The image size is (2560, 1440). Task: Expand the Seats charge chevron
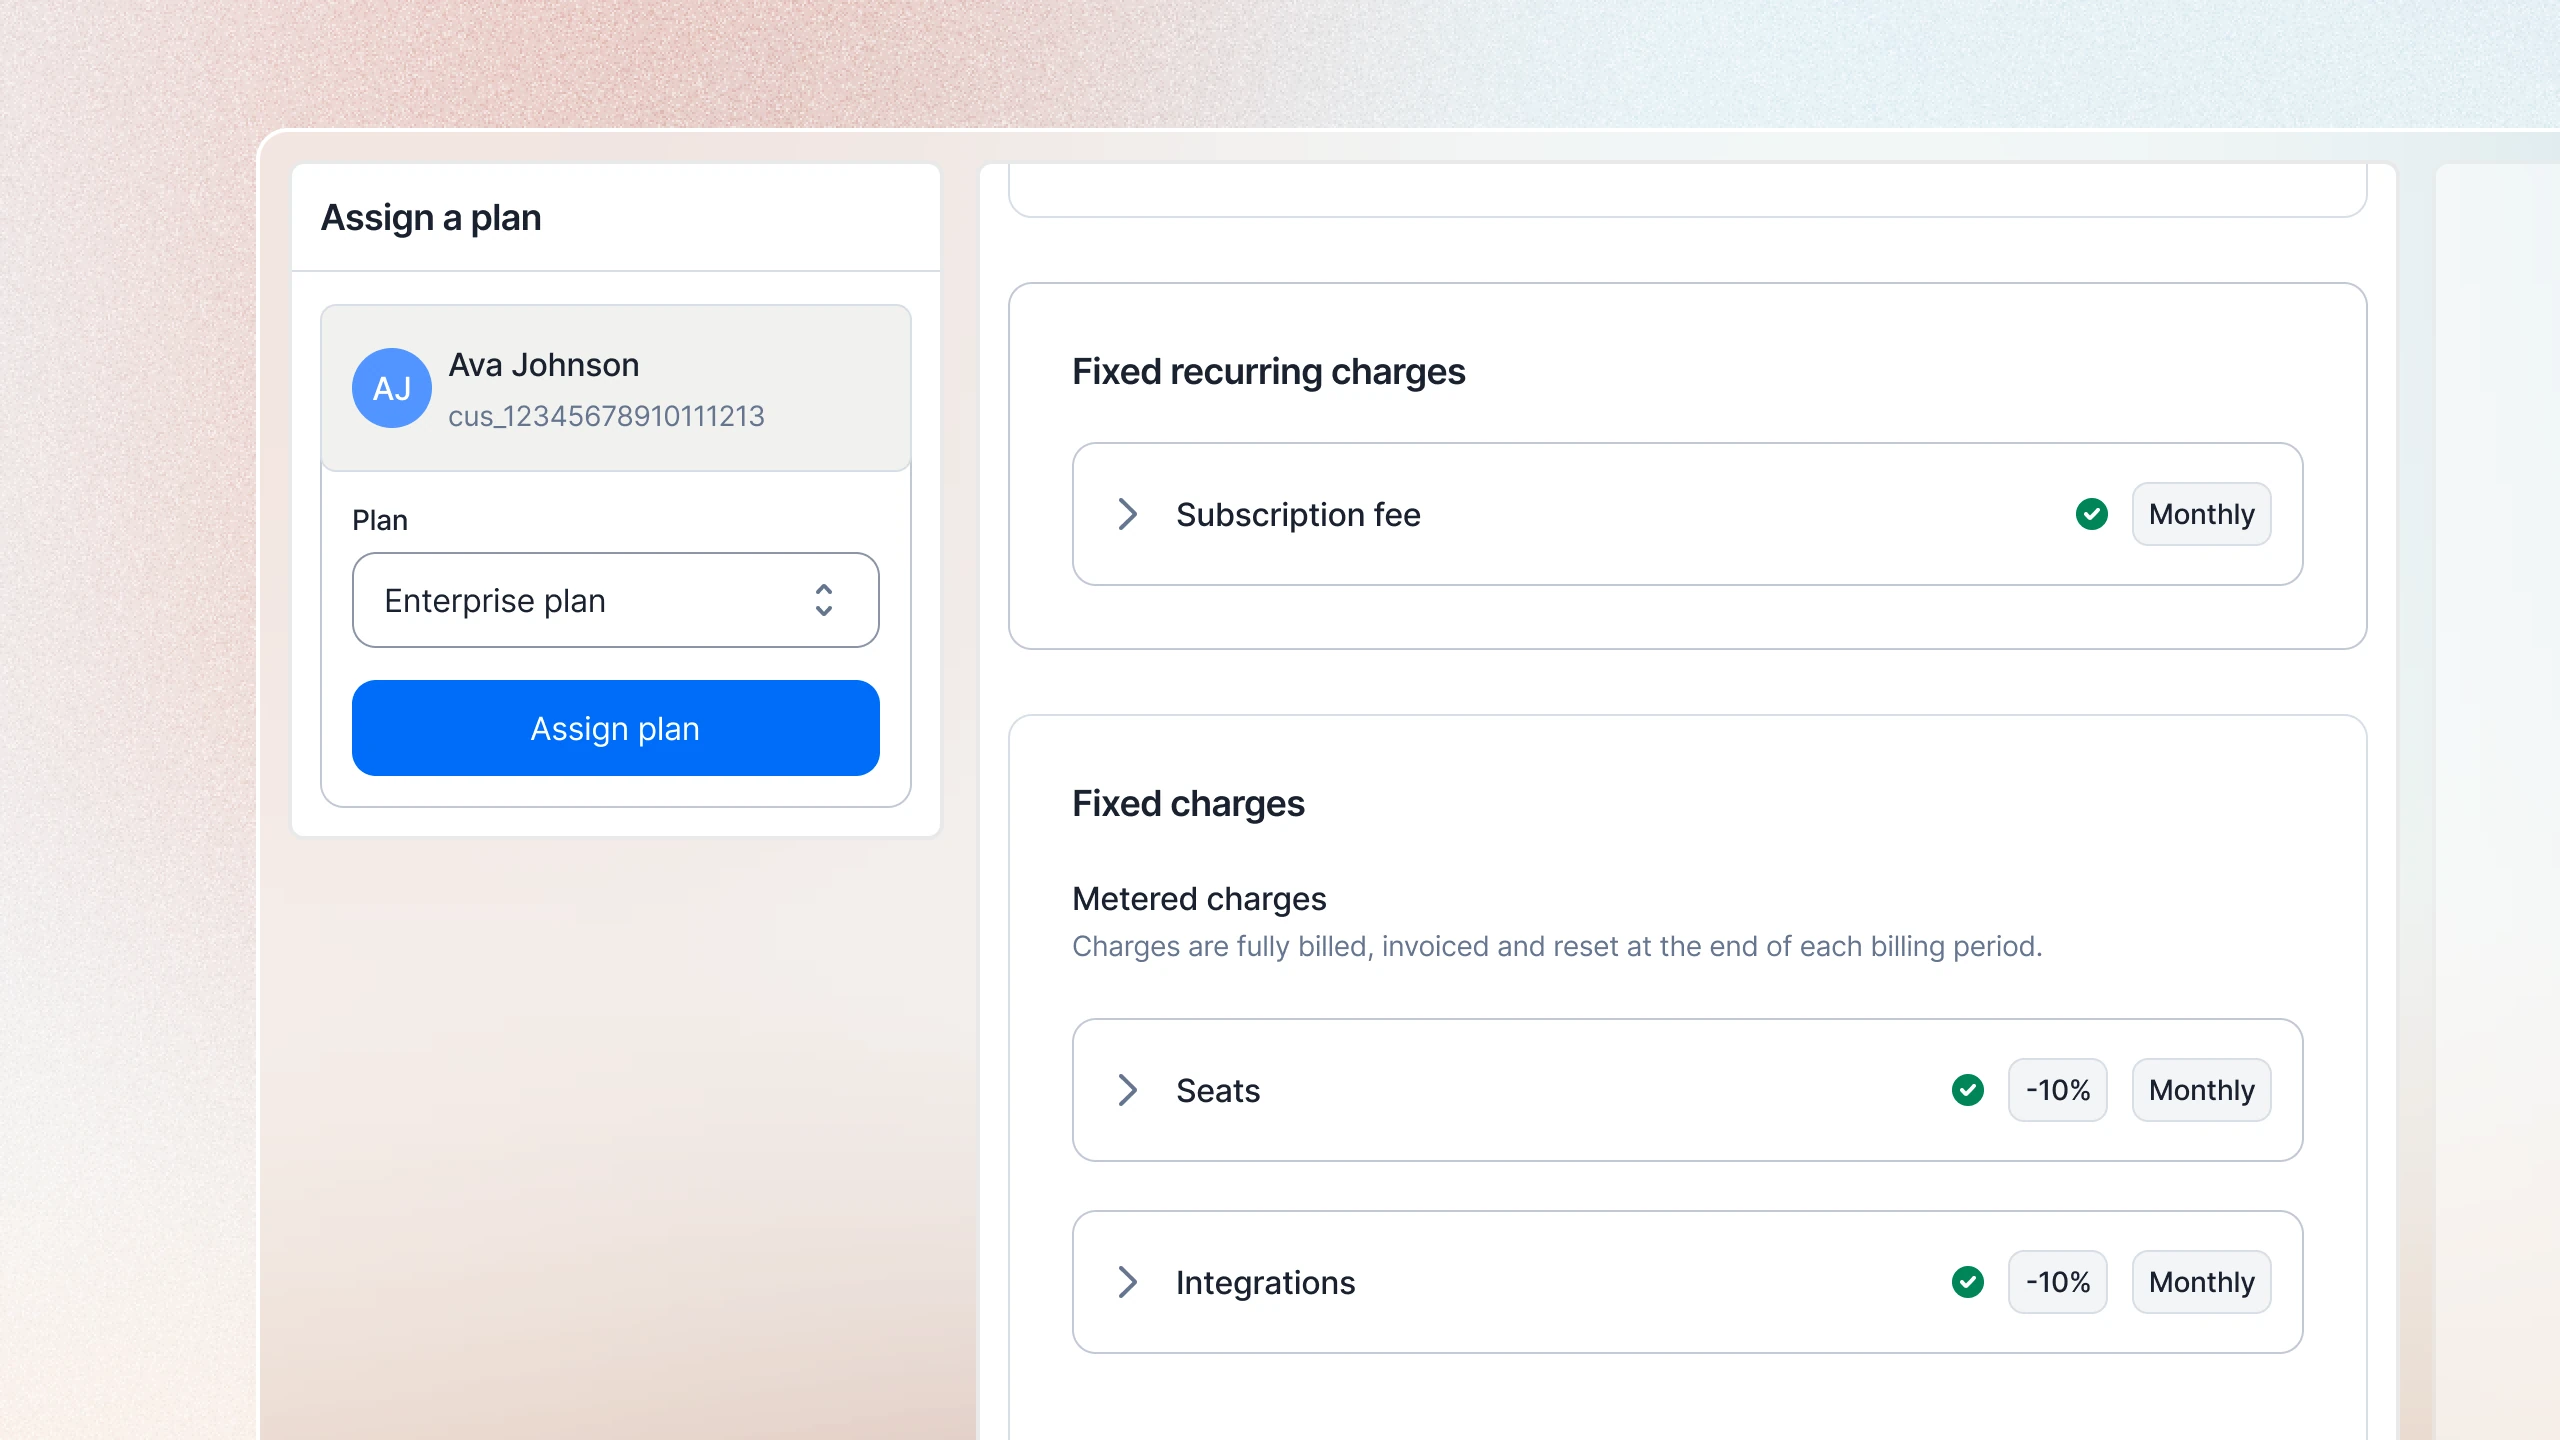click(1128, 1090)
